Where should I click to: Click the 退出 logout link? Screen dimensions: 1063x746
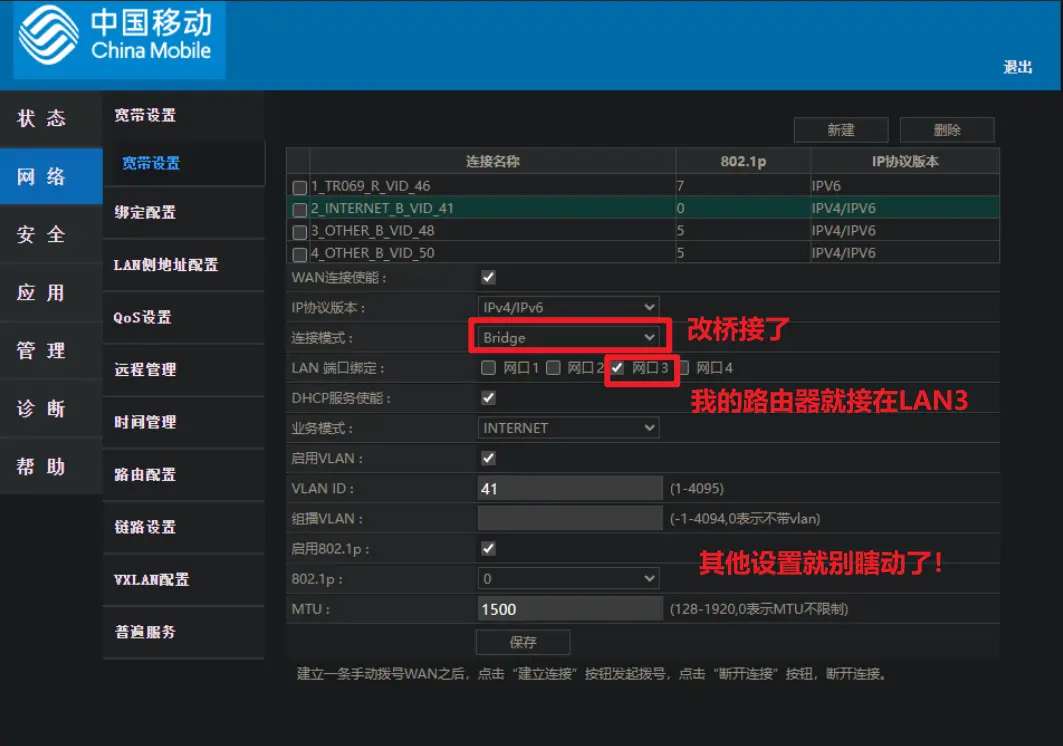(x=1017, y=67)
